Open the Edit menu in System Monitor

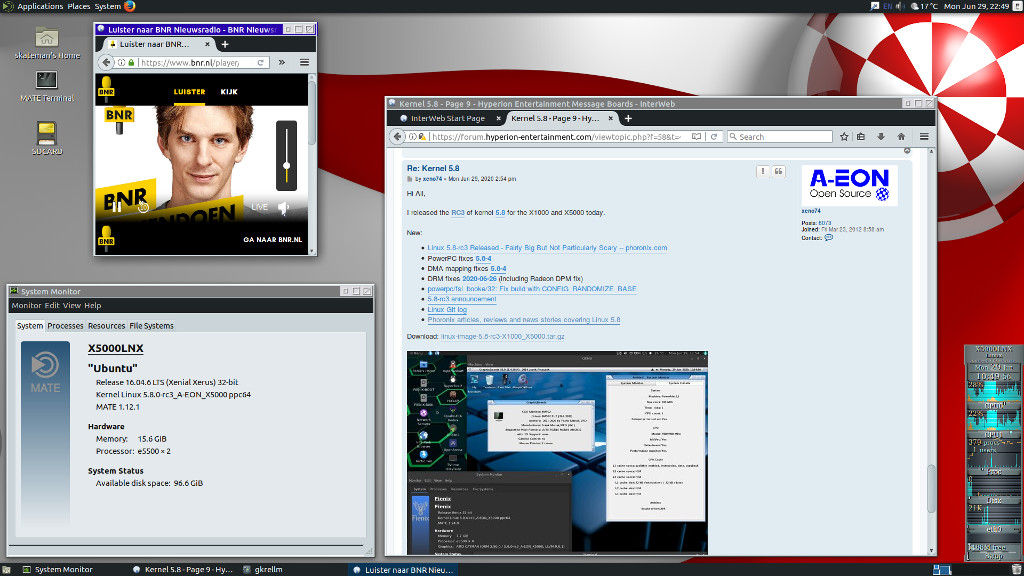[52, 306]
